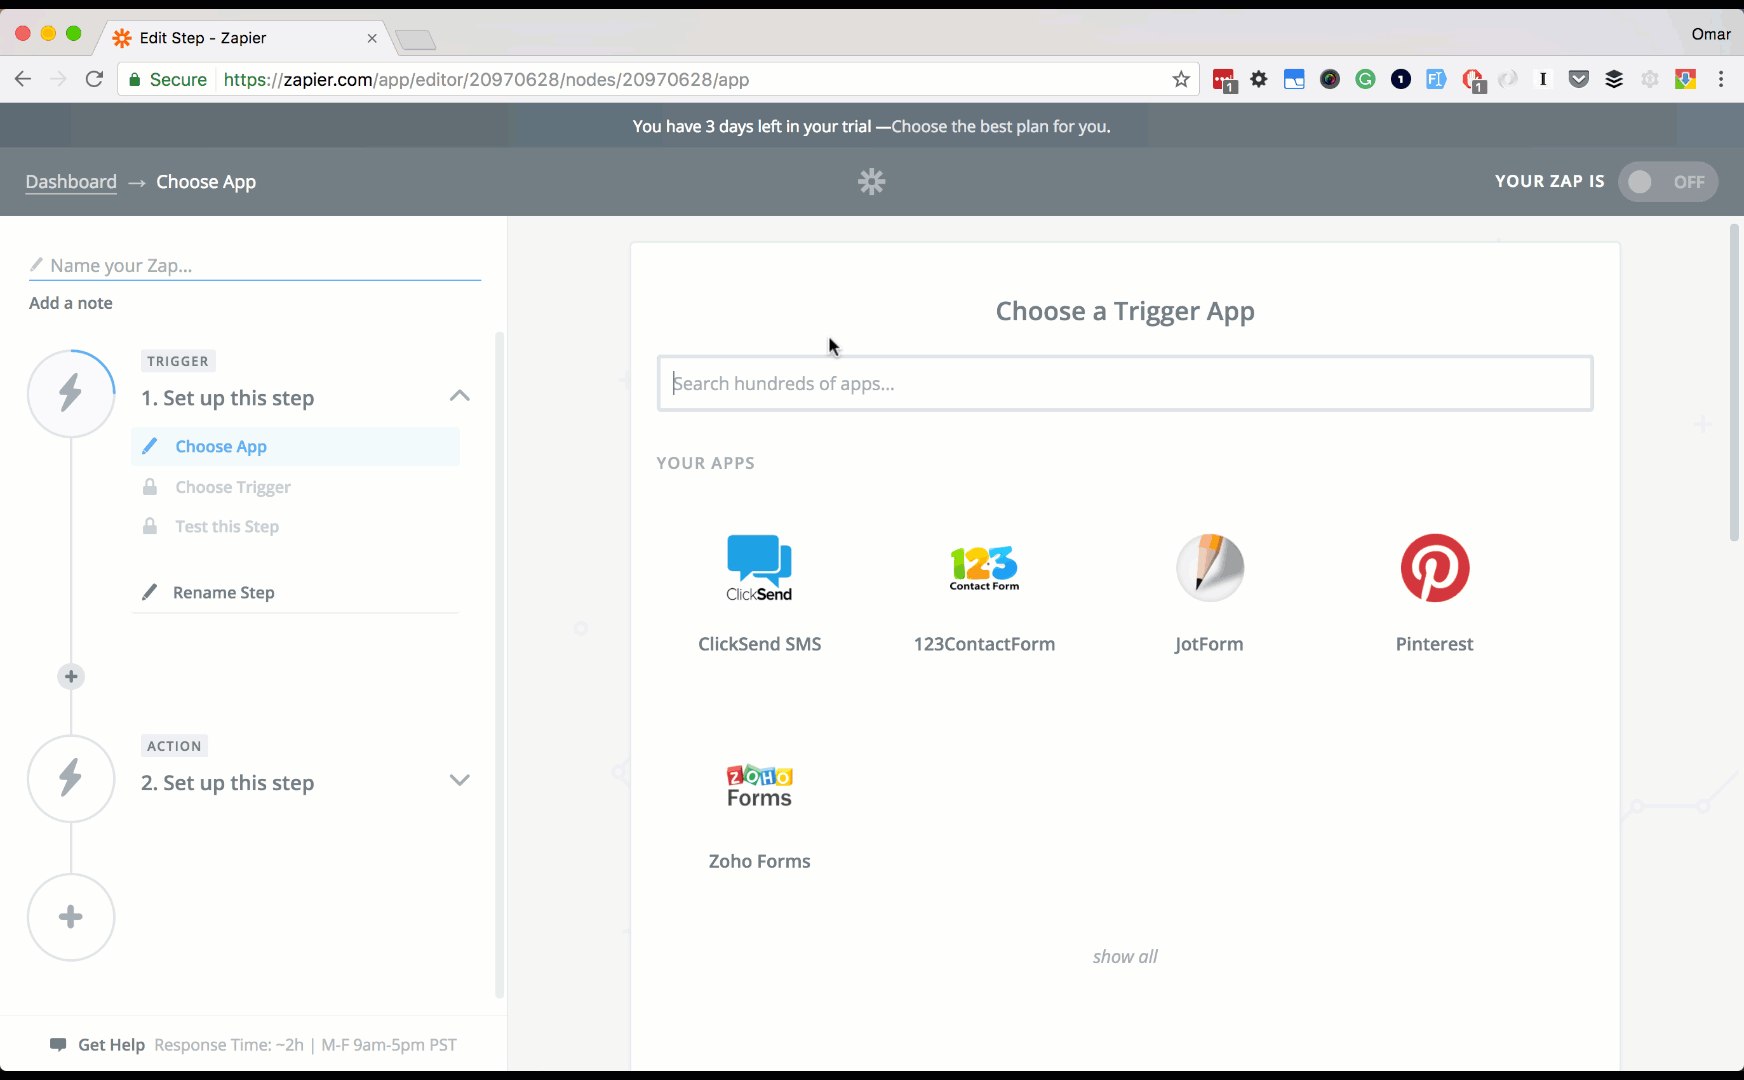Click the AdBlock extension icon

click(x=1472, y=79)
